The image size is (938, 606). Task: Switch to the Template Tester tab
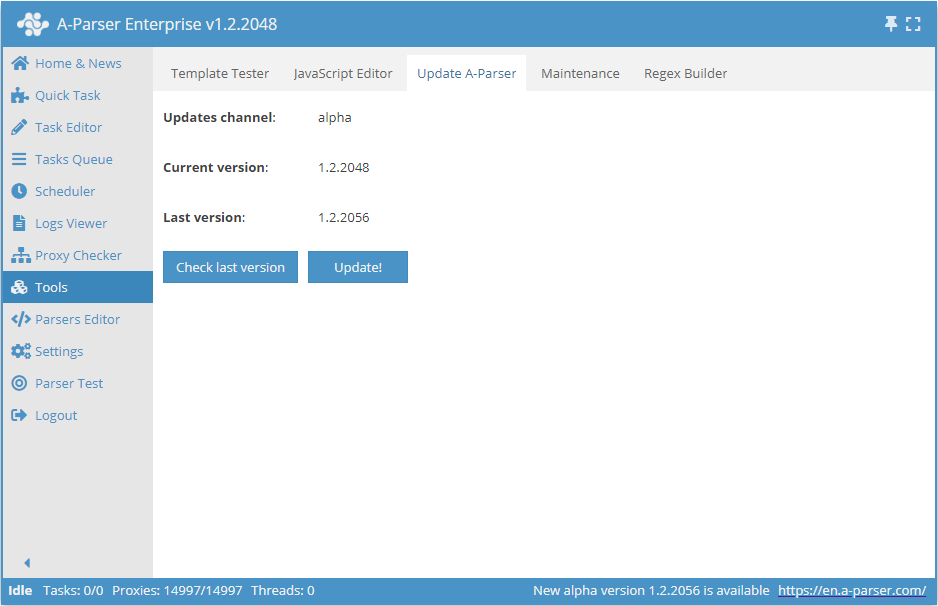point(220,73)
